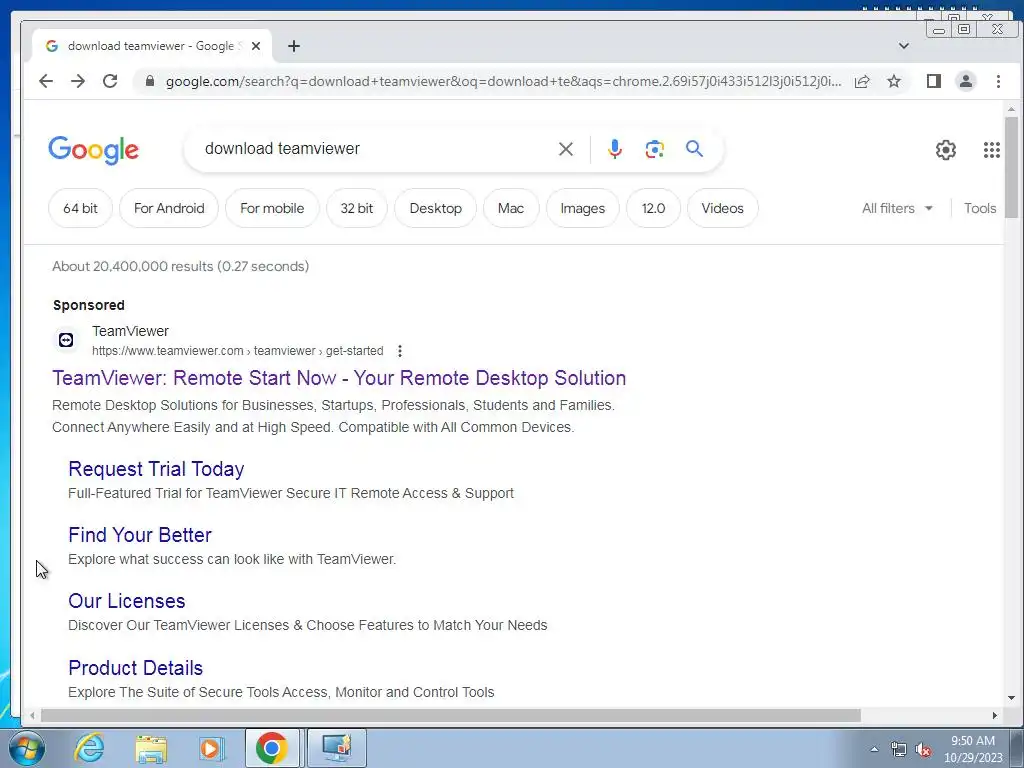
Task: Click the vertical scrollbar up arrow
Action: (1012, 109)
